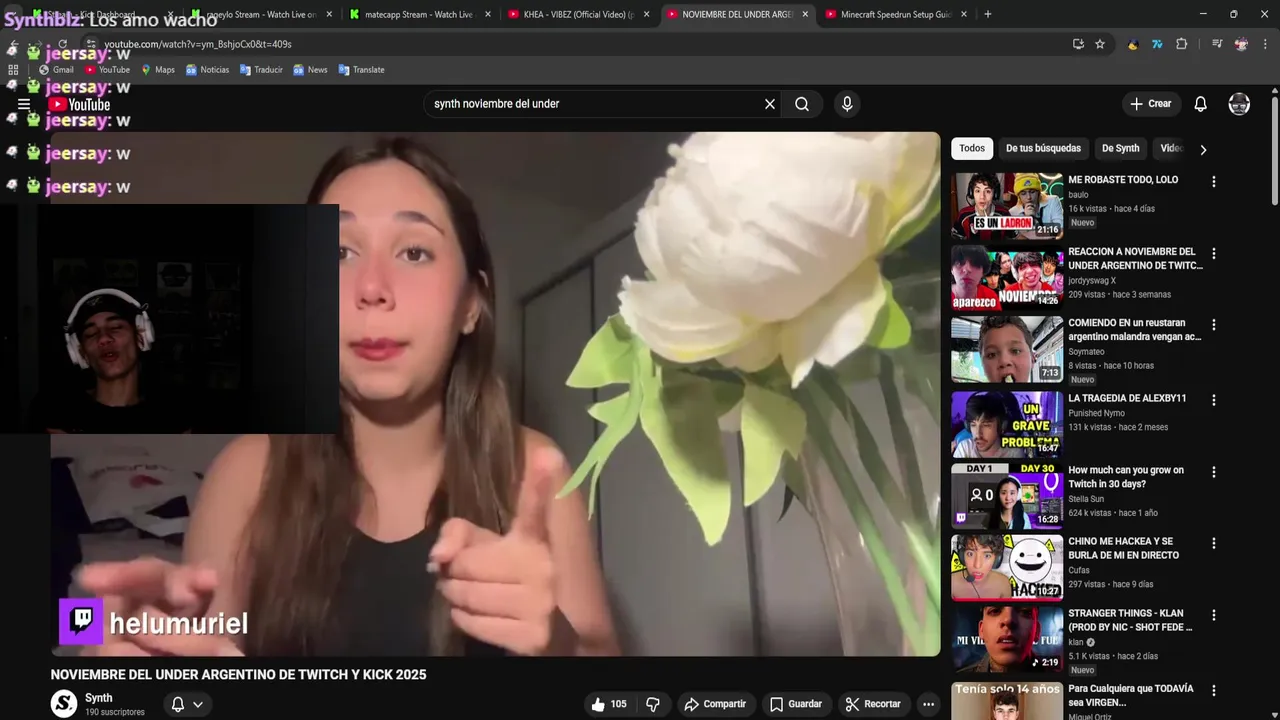1280x720 pixels.
Task: Switch to Minecraft Speedrun Setup Guide tab
Action: 895,14
